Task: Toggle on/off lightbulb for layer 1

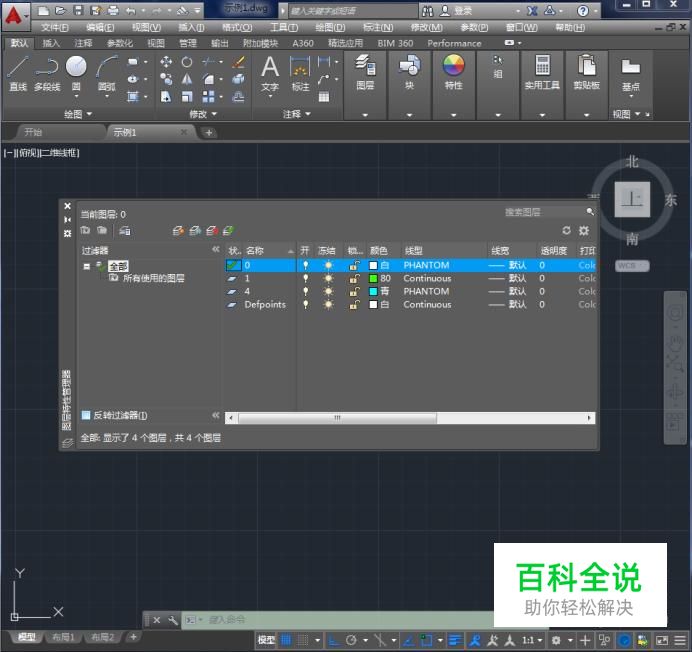Action: (306, 279)
